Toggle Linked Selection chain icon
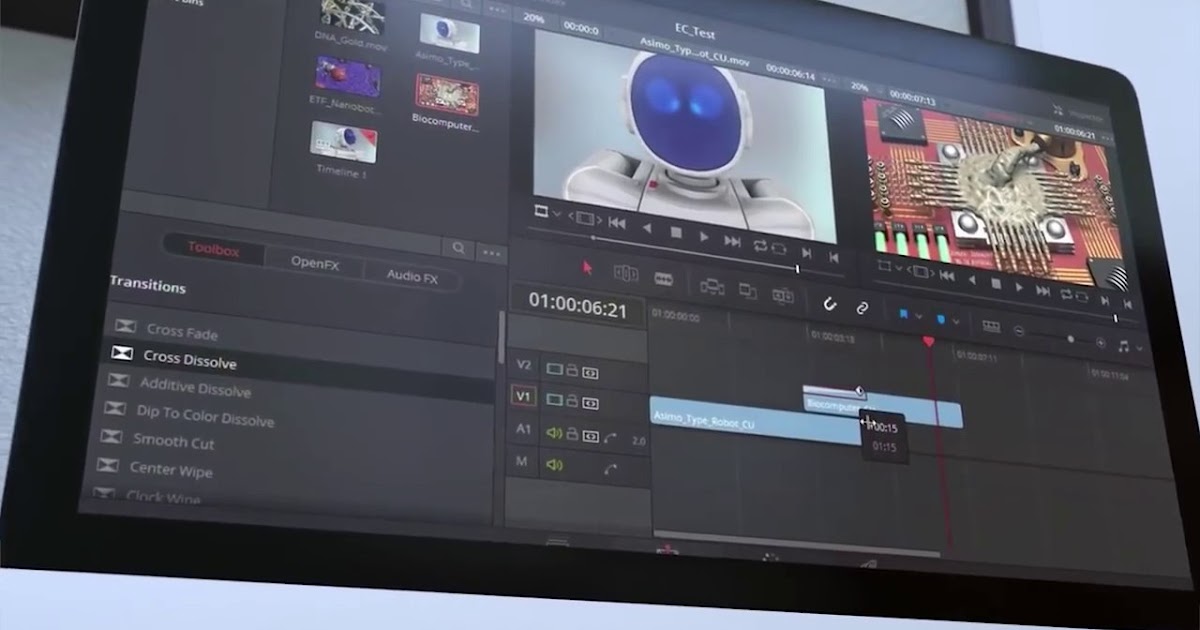The width and height of the screenshot is (1200, 630). coord(861,308)
